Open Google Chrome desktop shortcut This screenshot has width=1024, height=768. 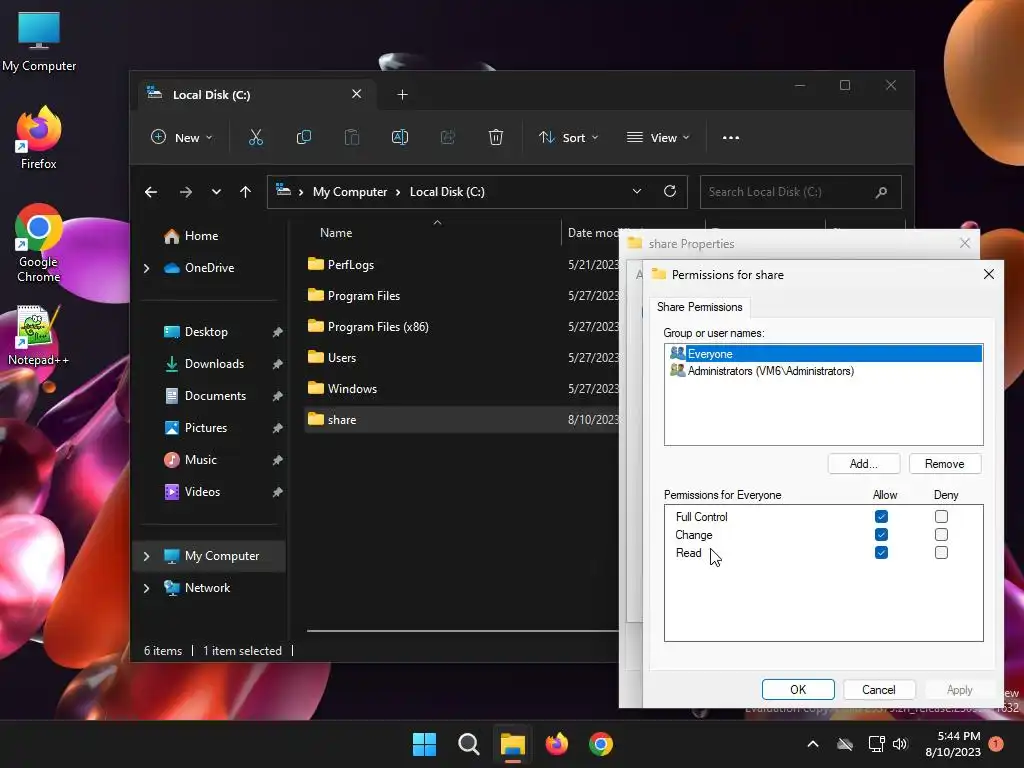click(39, 243)
